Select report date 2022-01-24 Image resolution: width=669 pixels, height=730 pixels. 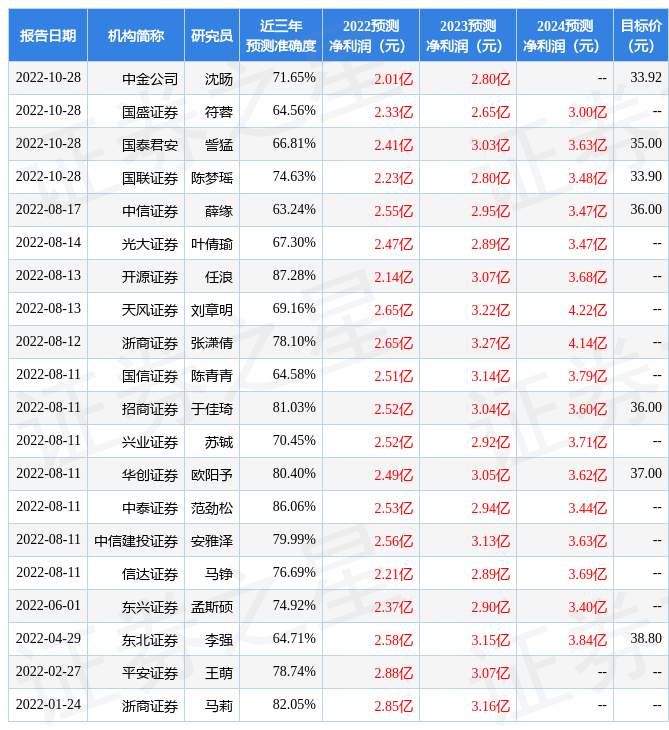(x=48, y=704)
